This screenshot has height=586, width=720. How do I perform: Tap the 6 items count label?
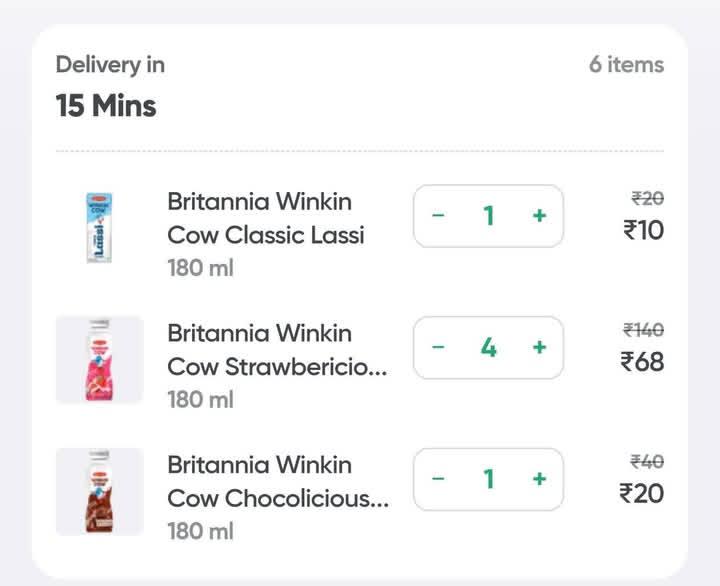[x=626, y=65]
